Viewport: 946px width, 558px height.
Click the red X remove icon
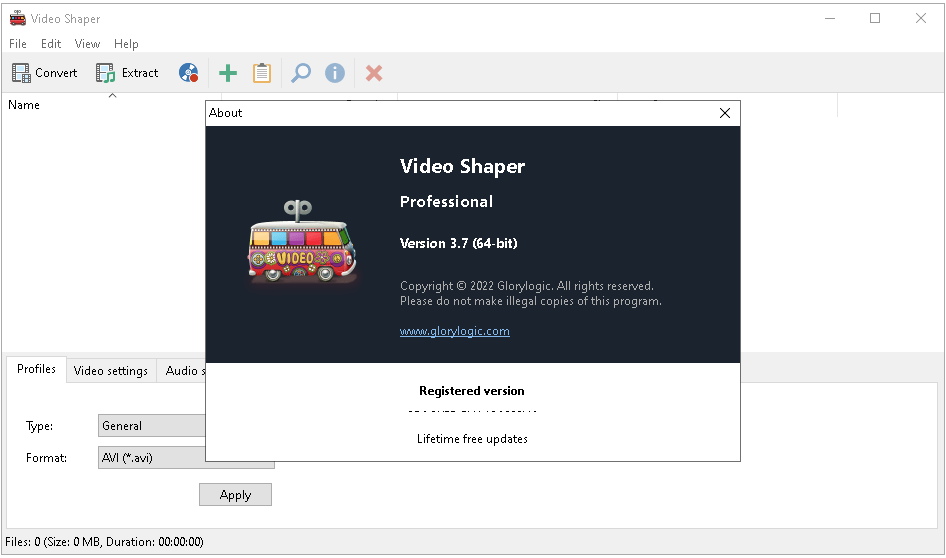[374, 73]
